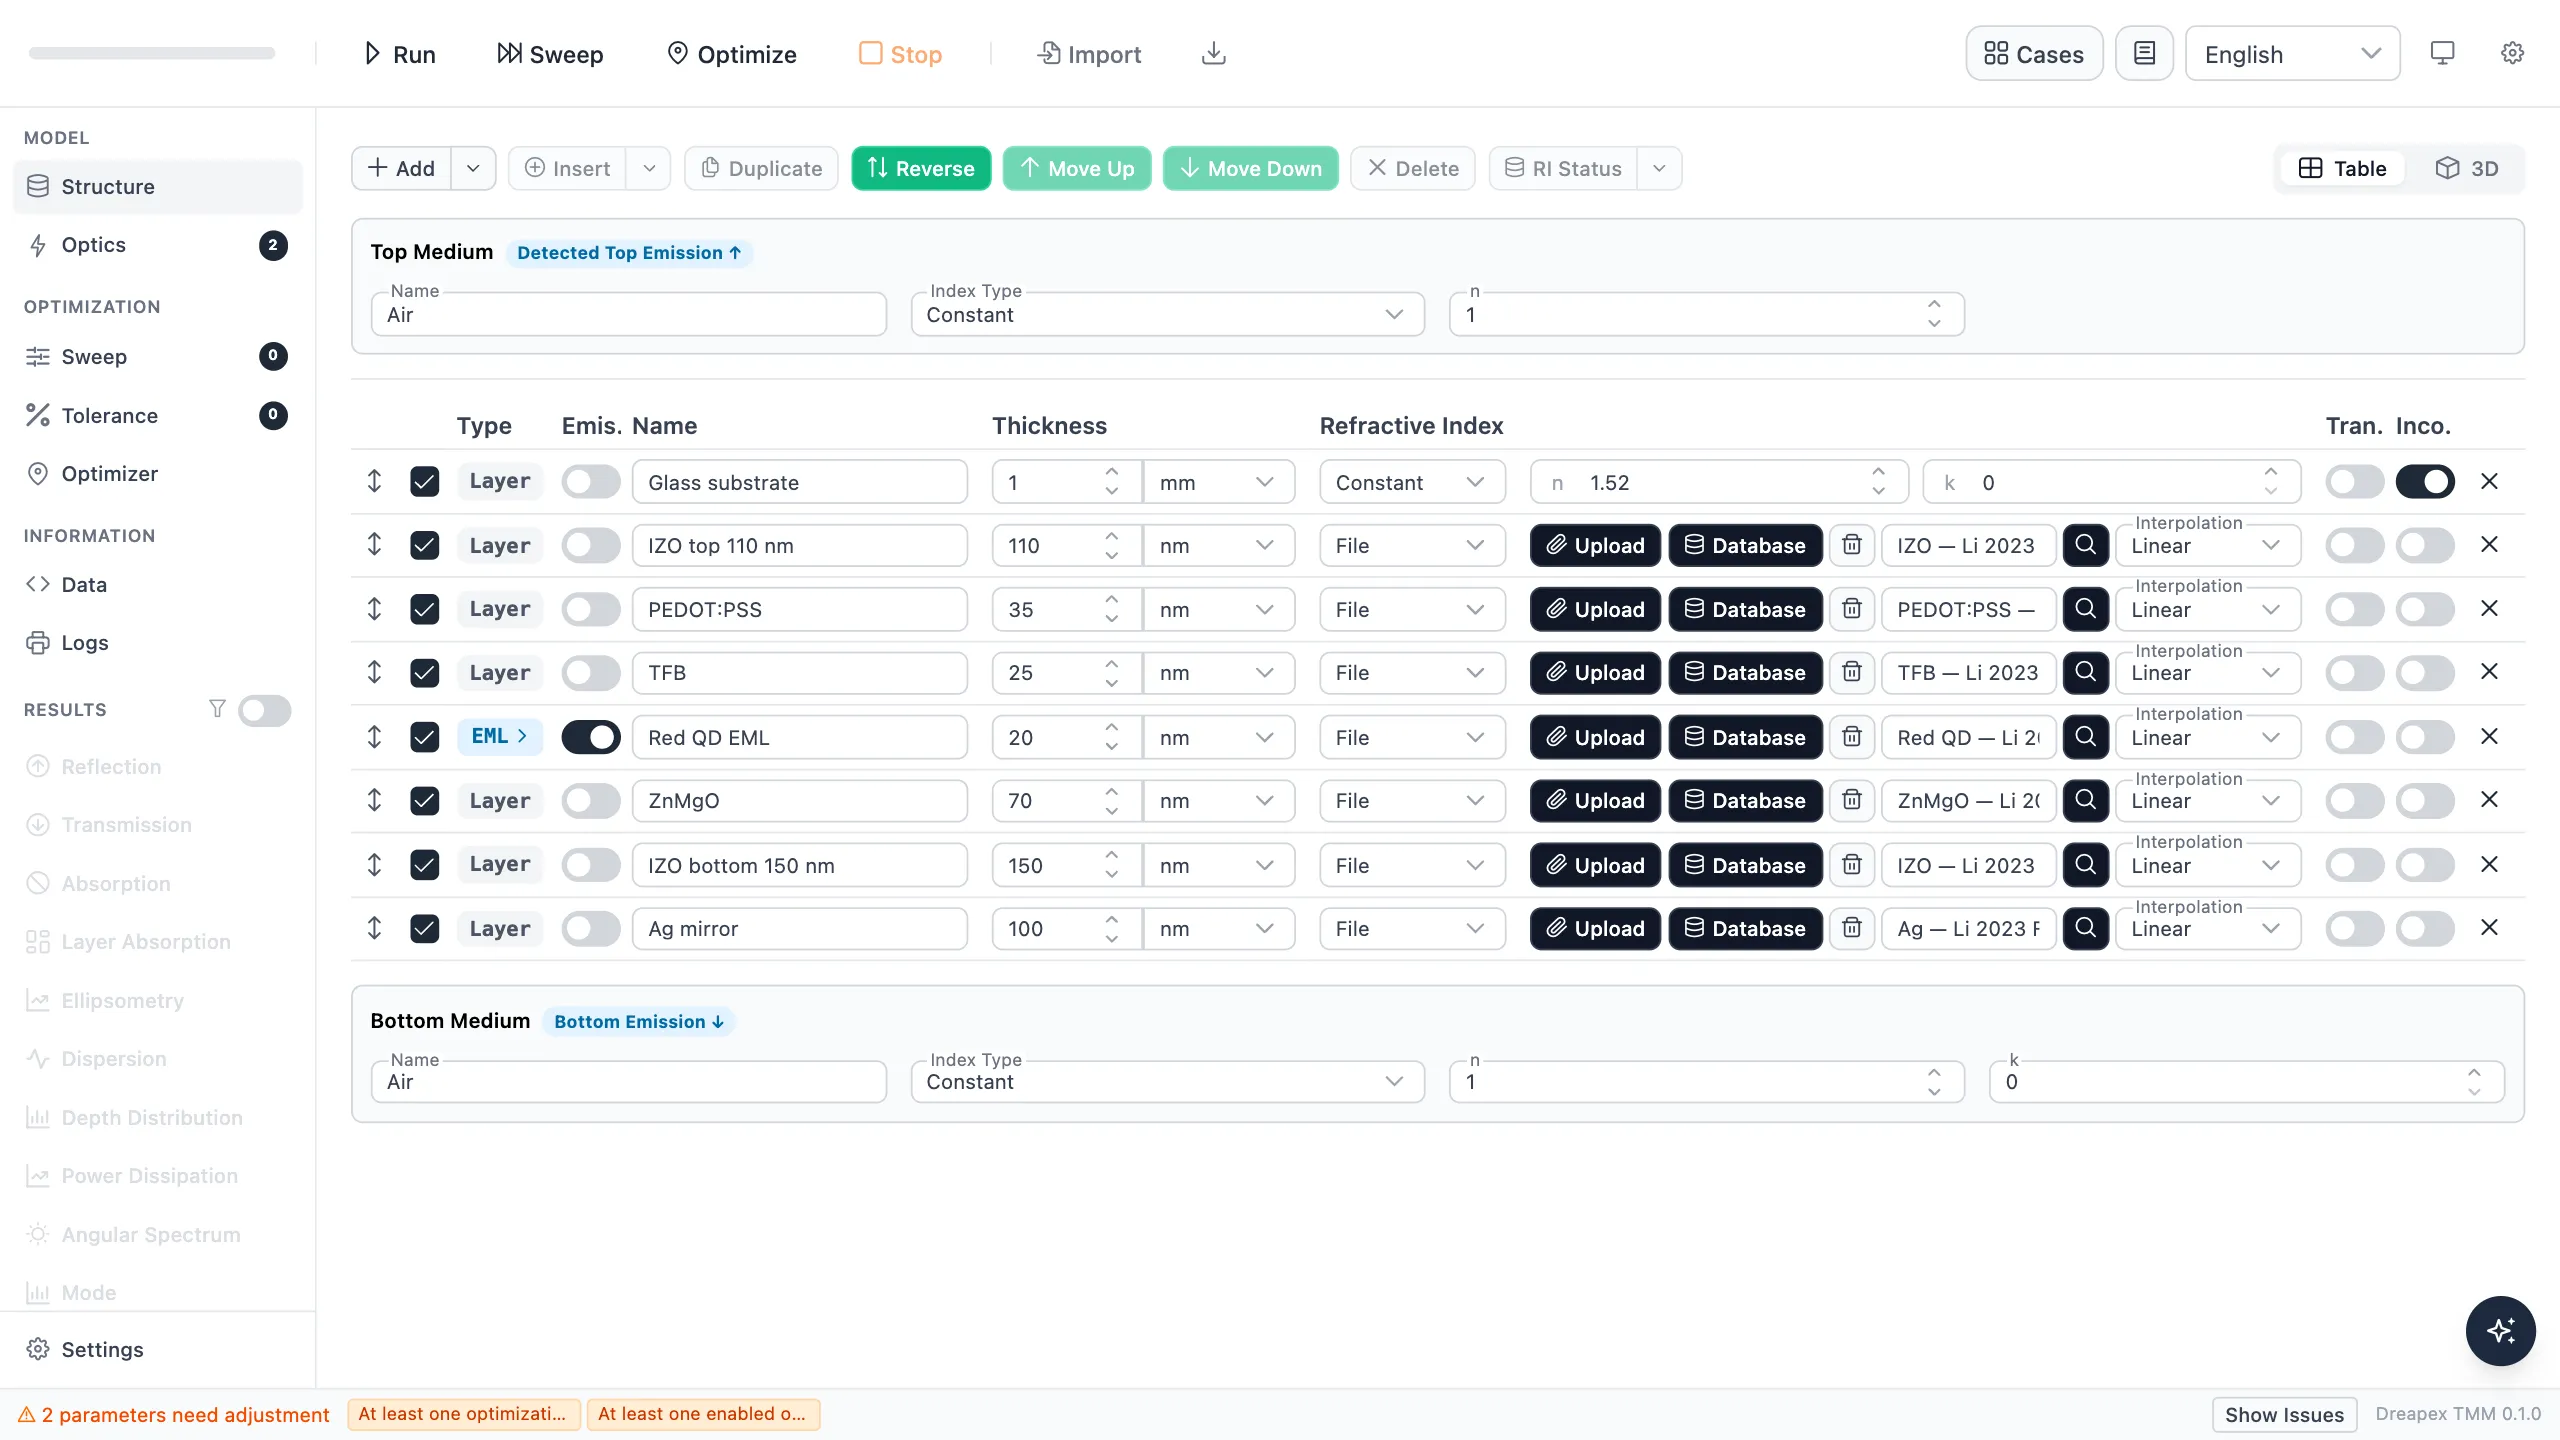This screenshot has height=1440, width=2560.
Task: Search refractive index for IZO top 110 nm
Action: click(x=2085, y=546)
